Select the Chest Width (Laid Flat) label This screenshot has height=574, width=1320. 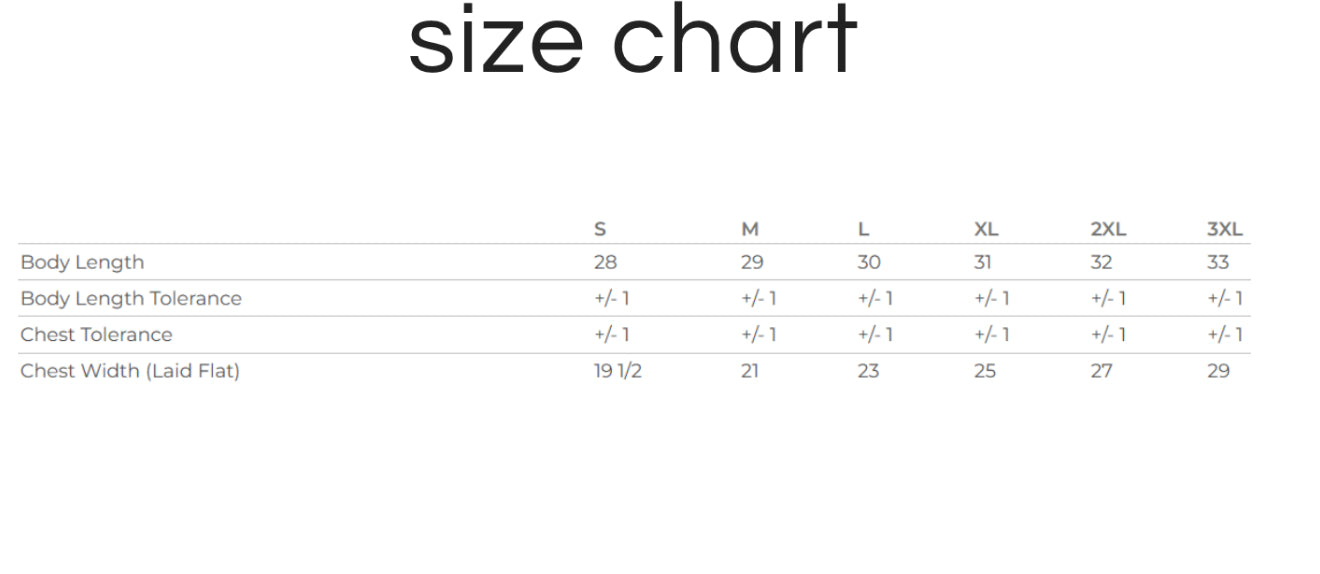tap(130, 371)
